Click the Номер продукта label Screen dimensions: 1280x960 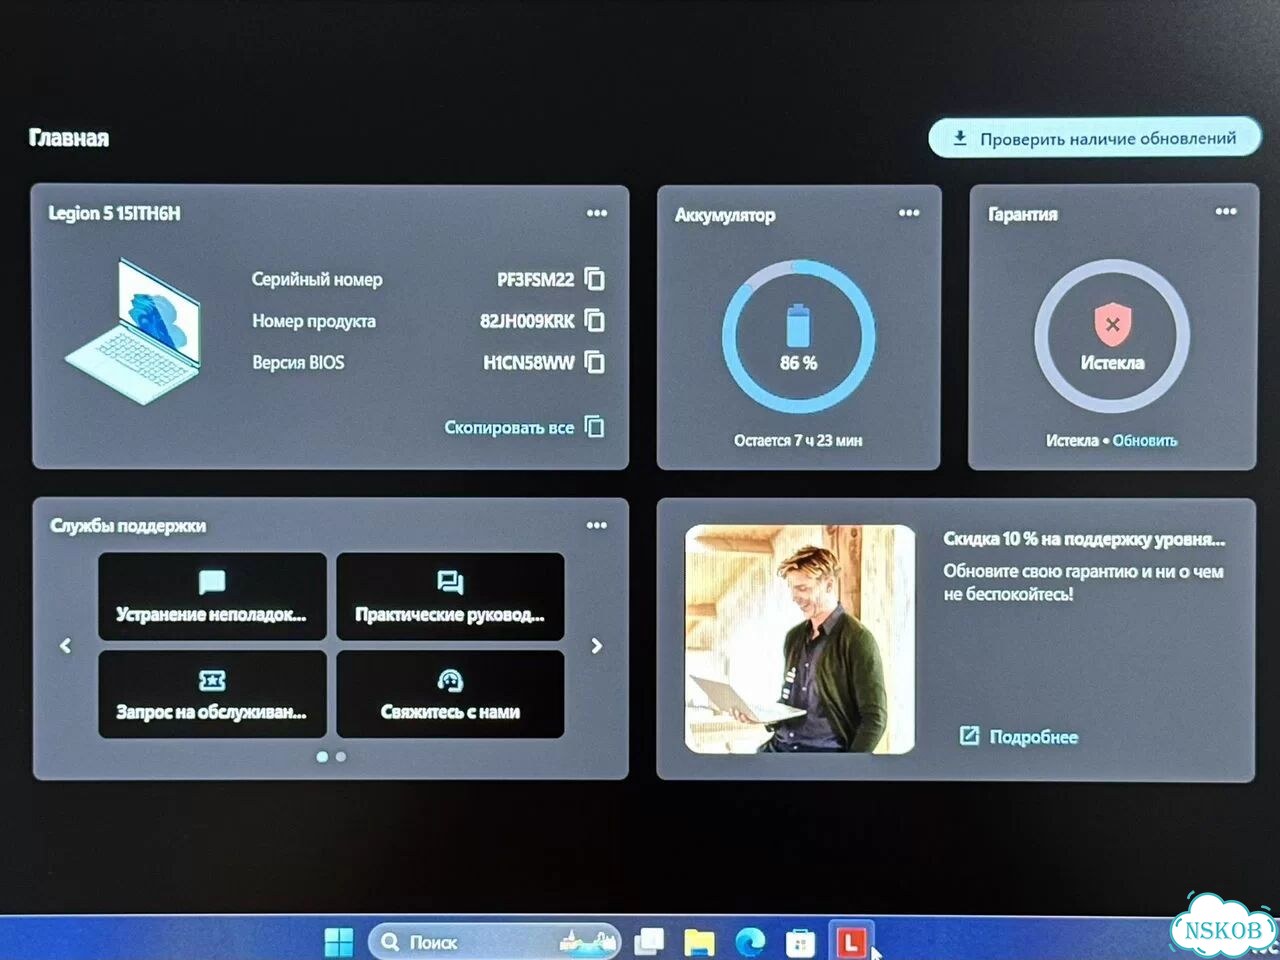[314, 321]
